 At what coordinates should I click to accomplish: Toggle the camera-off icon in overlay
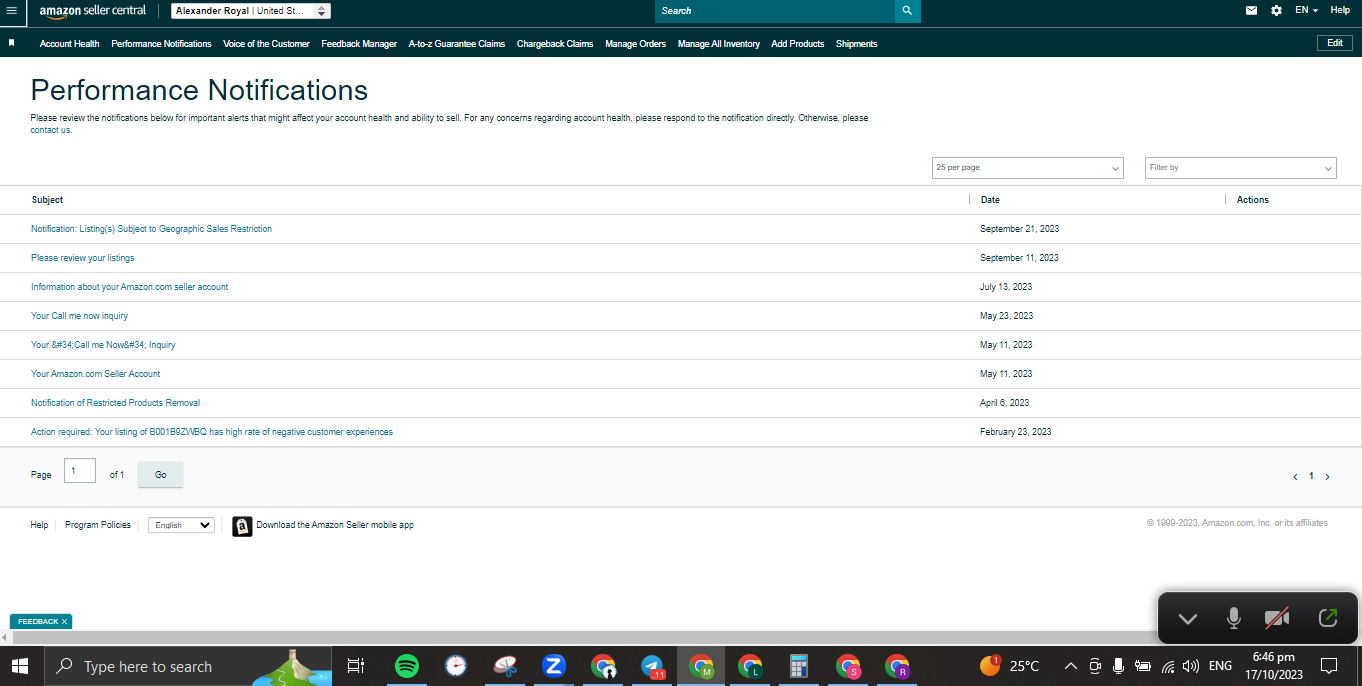point(1277,618)
